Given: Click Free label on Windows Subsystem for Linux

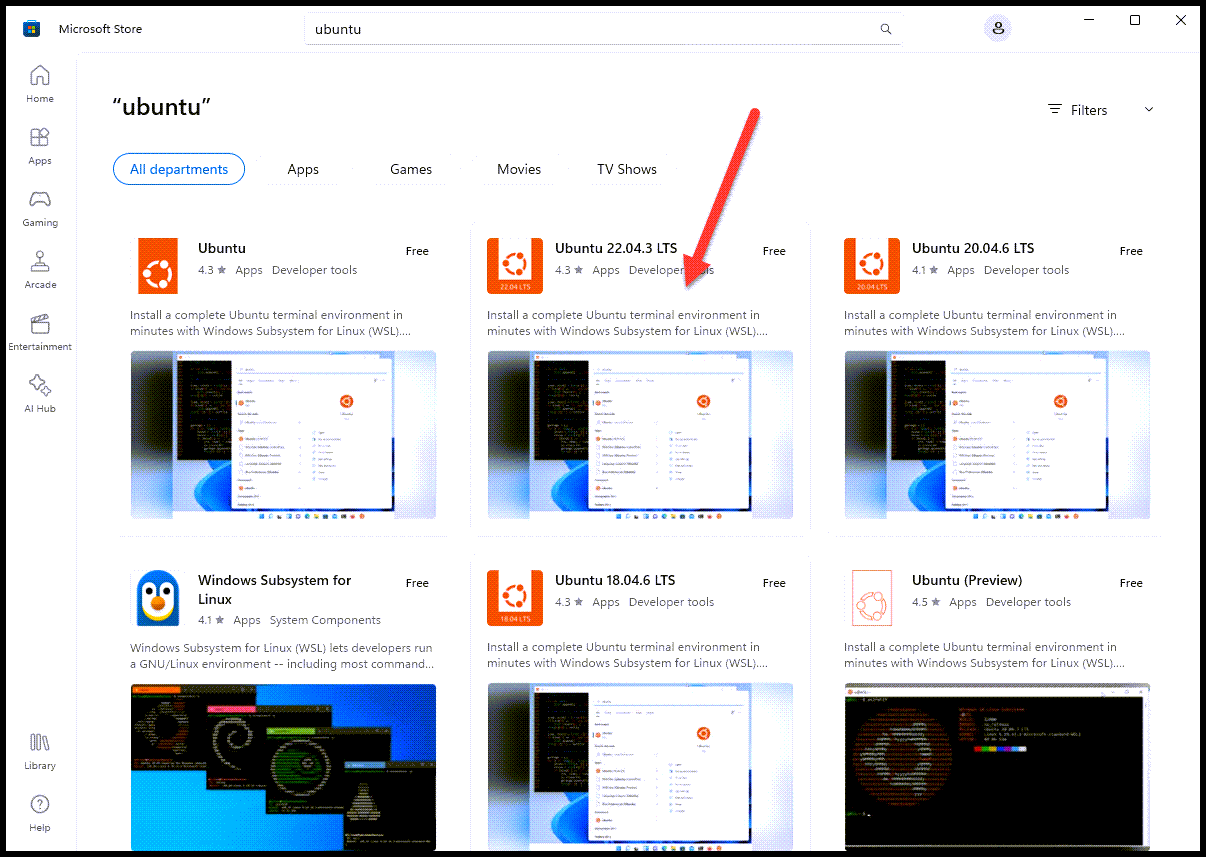Looking at the screenshot, I should pos(417,583).
